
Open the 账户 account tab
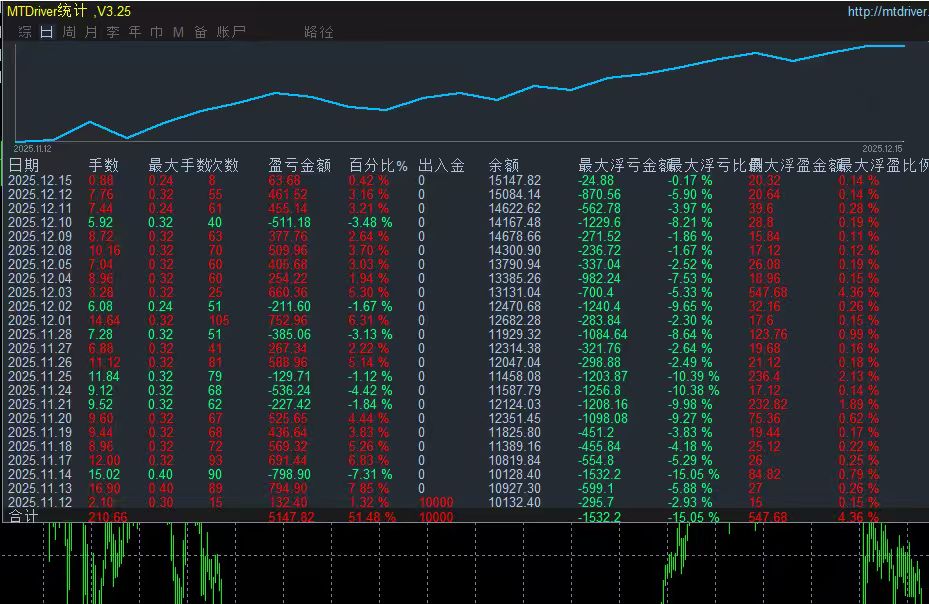[x=231, y=32]
